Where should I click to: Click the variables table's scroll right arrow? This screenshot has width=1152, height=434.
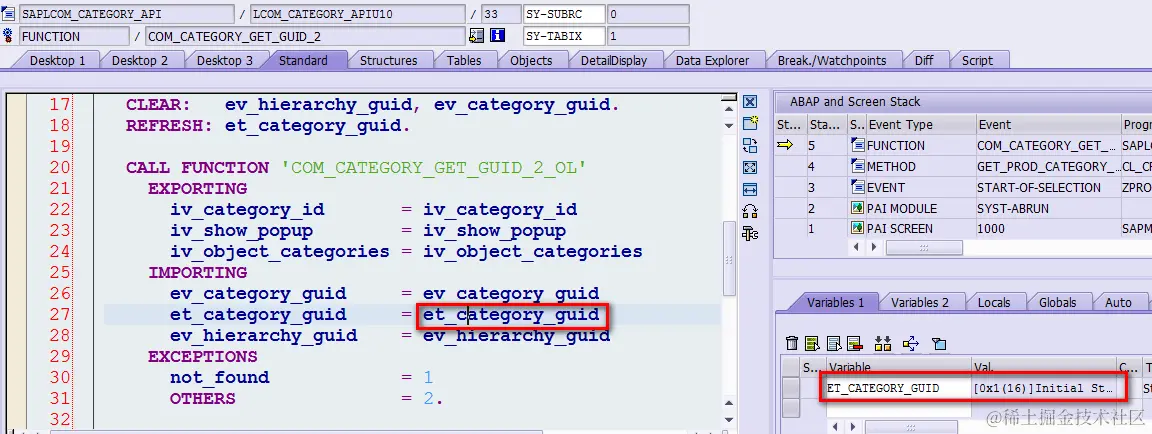click(852, 427)
